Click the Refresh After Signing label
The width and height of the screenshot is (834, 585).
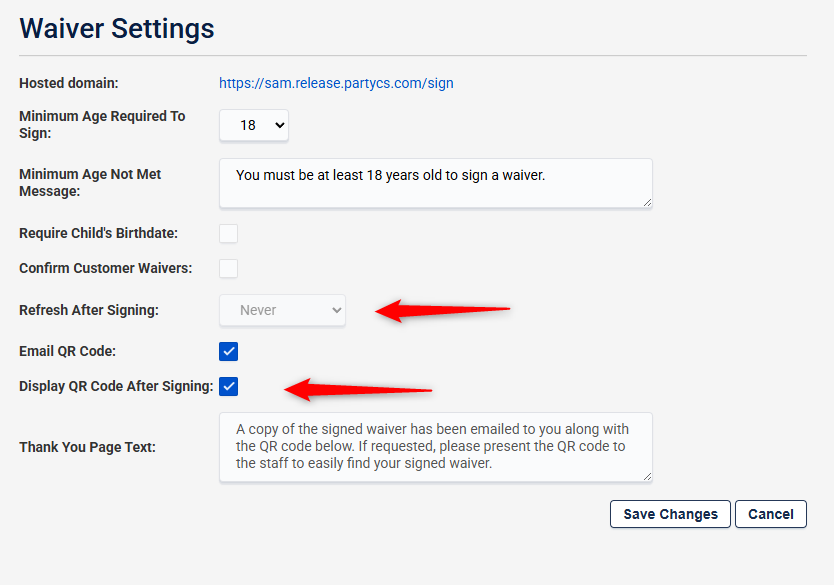(89, 310)
